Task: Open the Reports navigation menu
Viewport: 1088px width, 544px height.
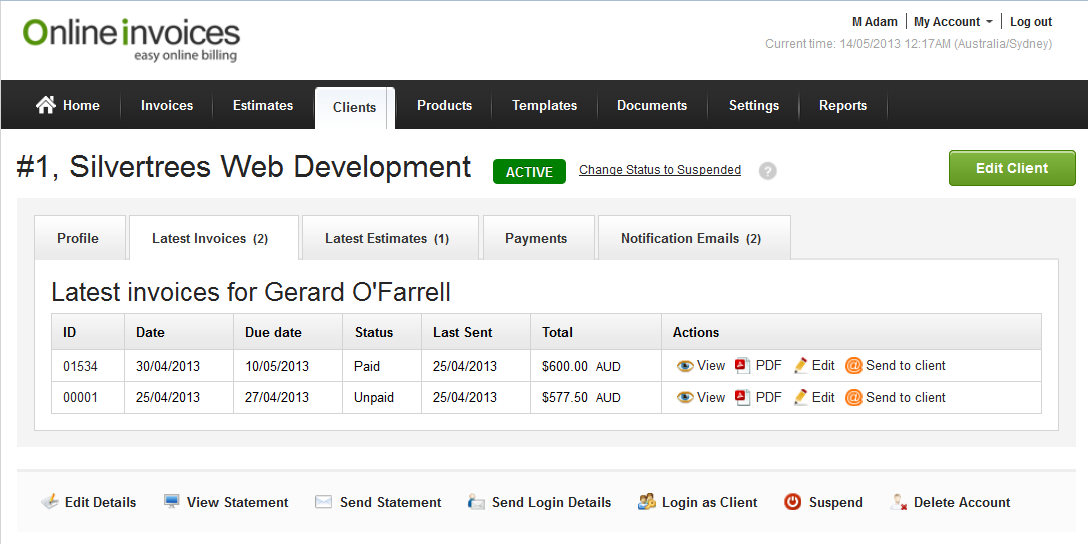Action: (842, 105)
